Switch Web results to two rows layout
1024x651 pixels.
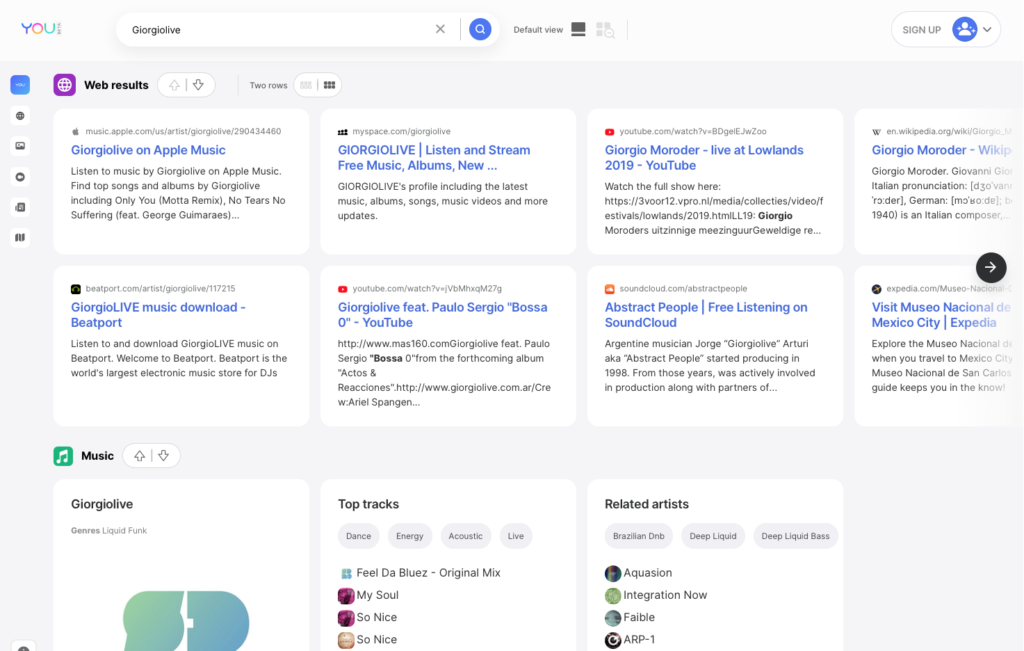330,85
